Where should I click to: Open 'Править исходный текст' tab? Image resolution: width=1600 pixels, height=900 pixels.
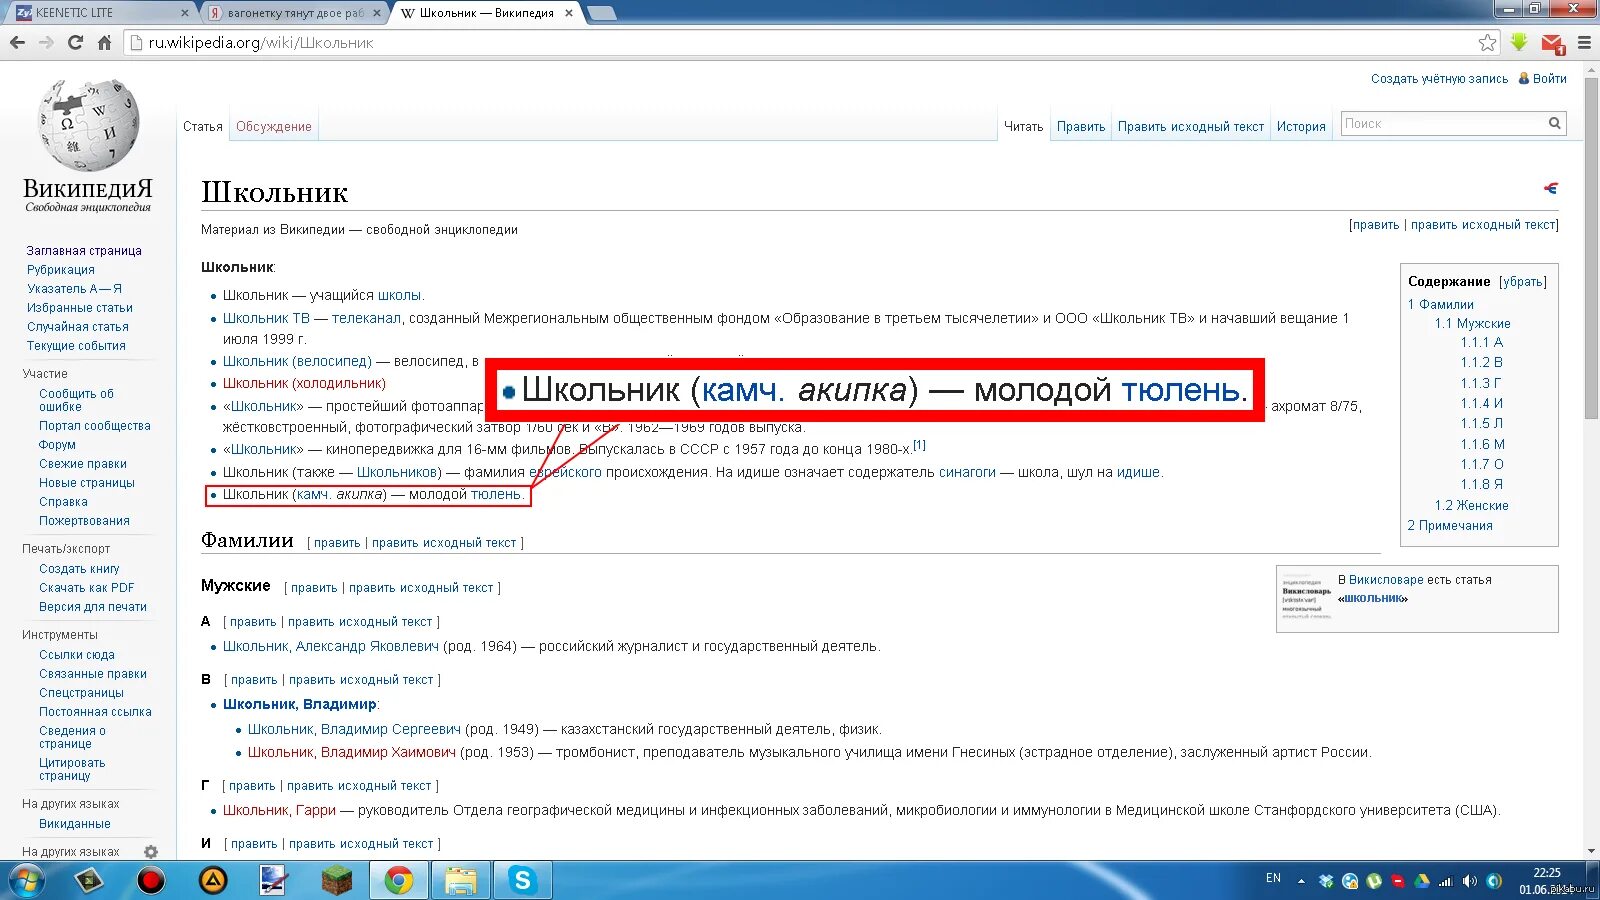pyautogui.click(x=1191, y=127)
